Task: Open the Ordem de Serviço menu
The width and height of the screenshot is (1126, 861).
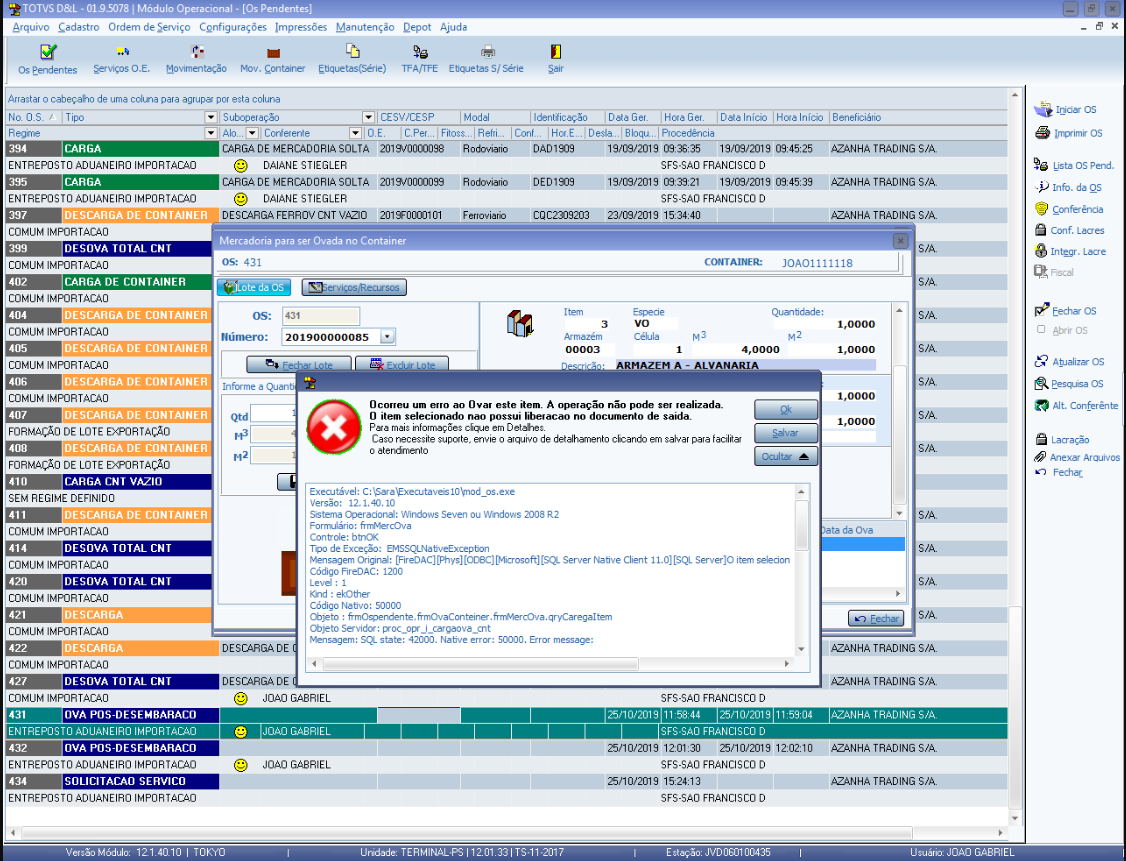Action: pyautogui.click(x=149, y=27)
